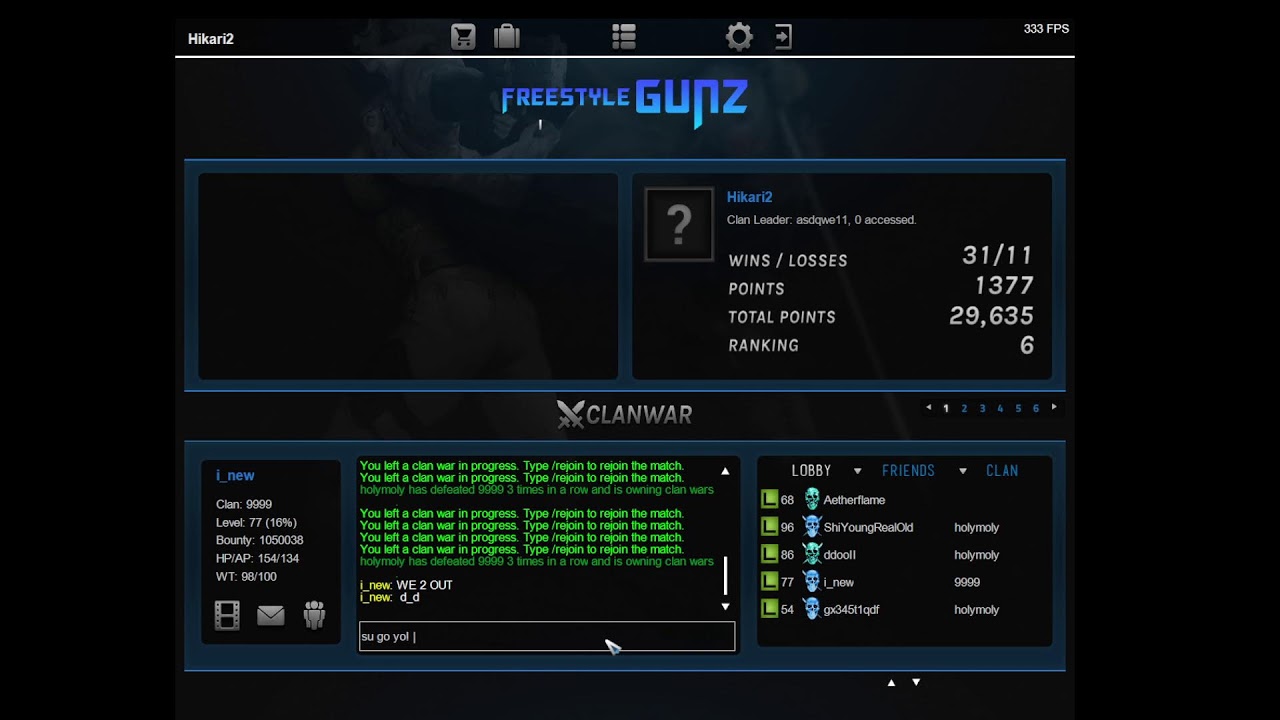Click i_new's avatar icon in player list
The width and height of the screenshot is (1280, 720).
(812, 582)
